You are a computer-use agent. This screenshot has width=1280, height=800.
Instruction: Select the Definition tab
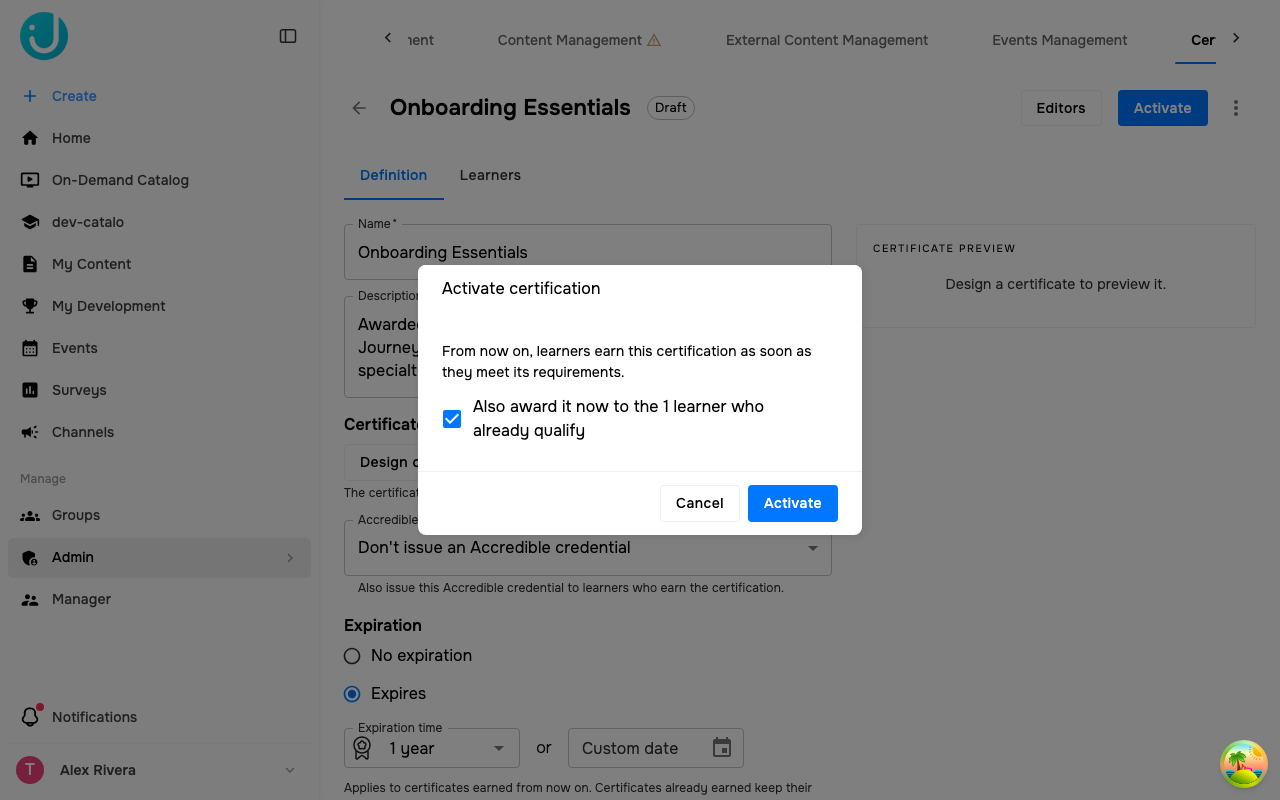[394, 175]
